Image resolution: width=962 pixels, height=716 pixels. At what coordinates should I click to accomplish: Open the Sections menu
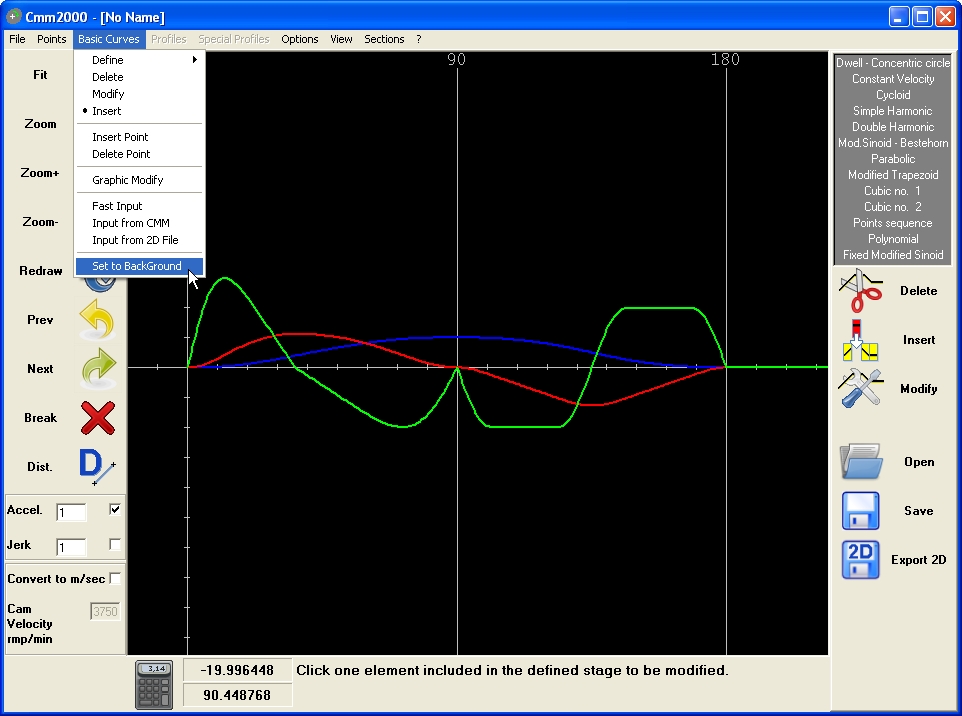384,39
